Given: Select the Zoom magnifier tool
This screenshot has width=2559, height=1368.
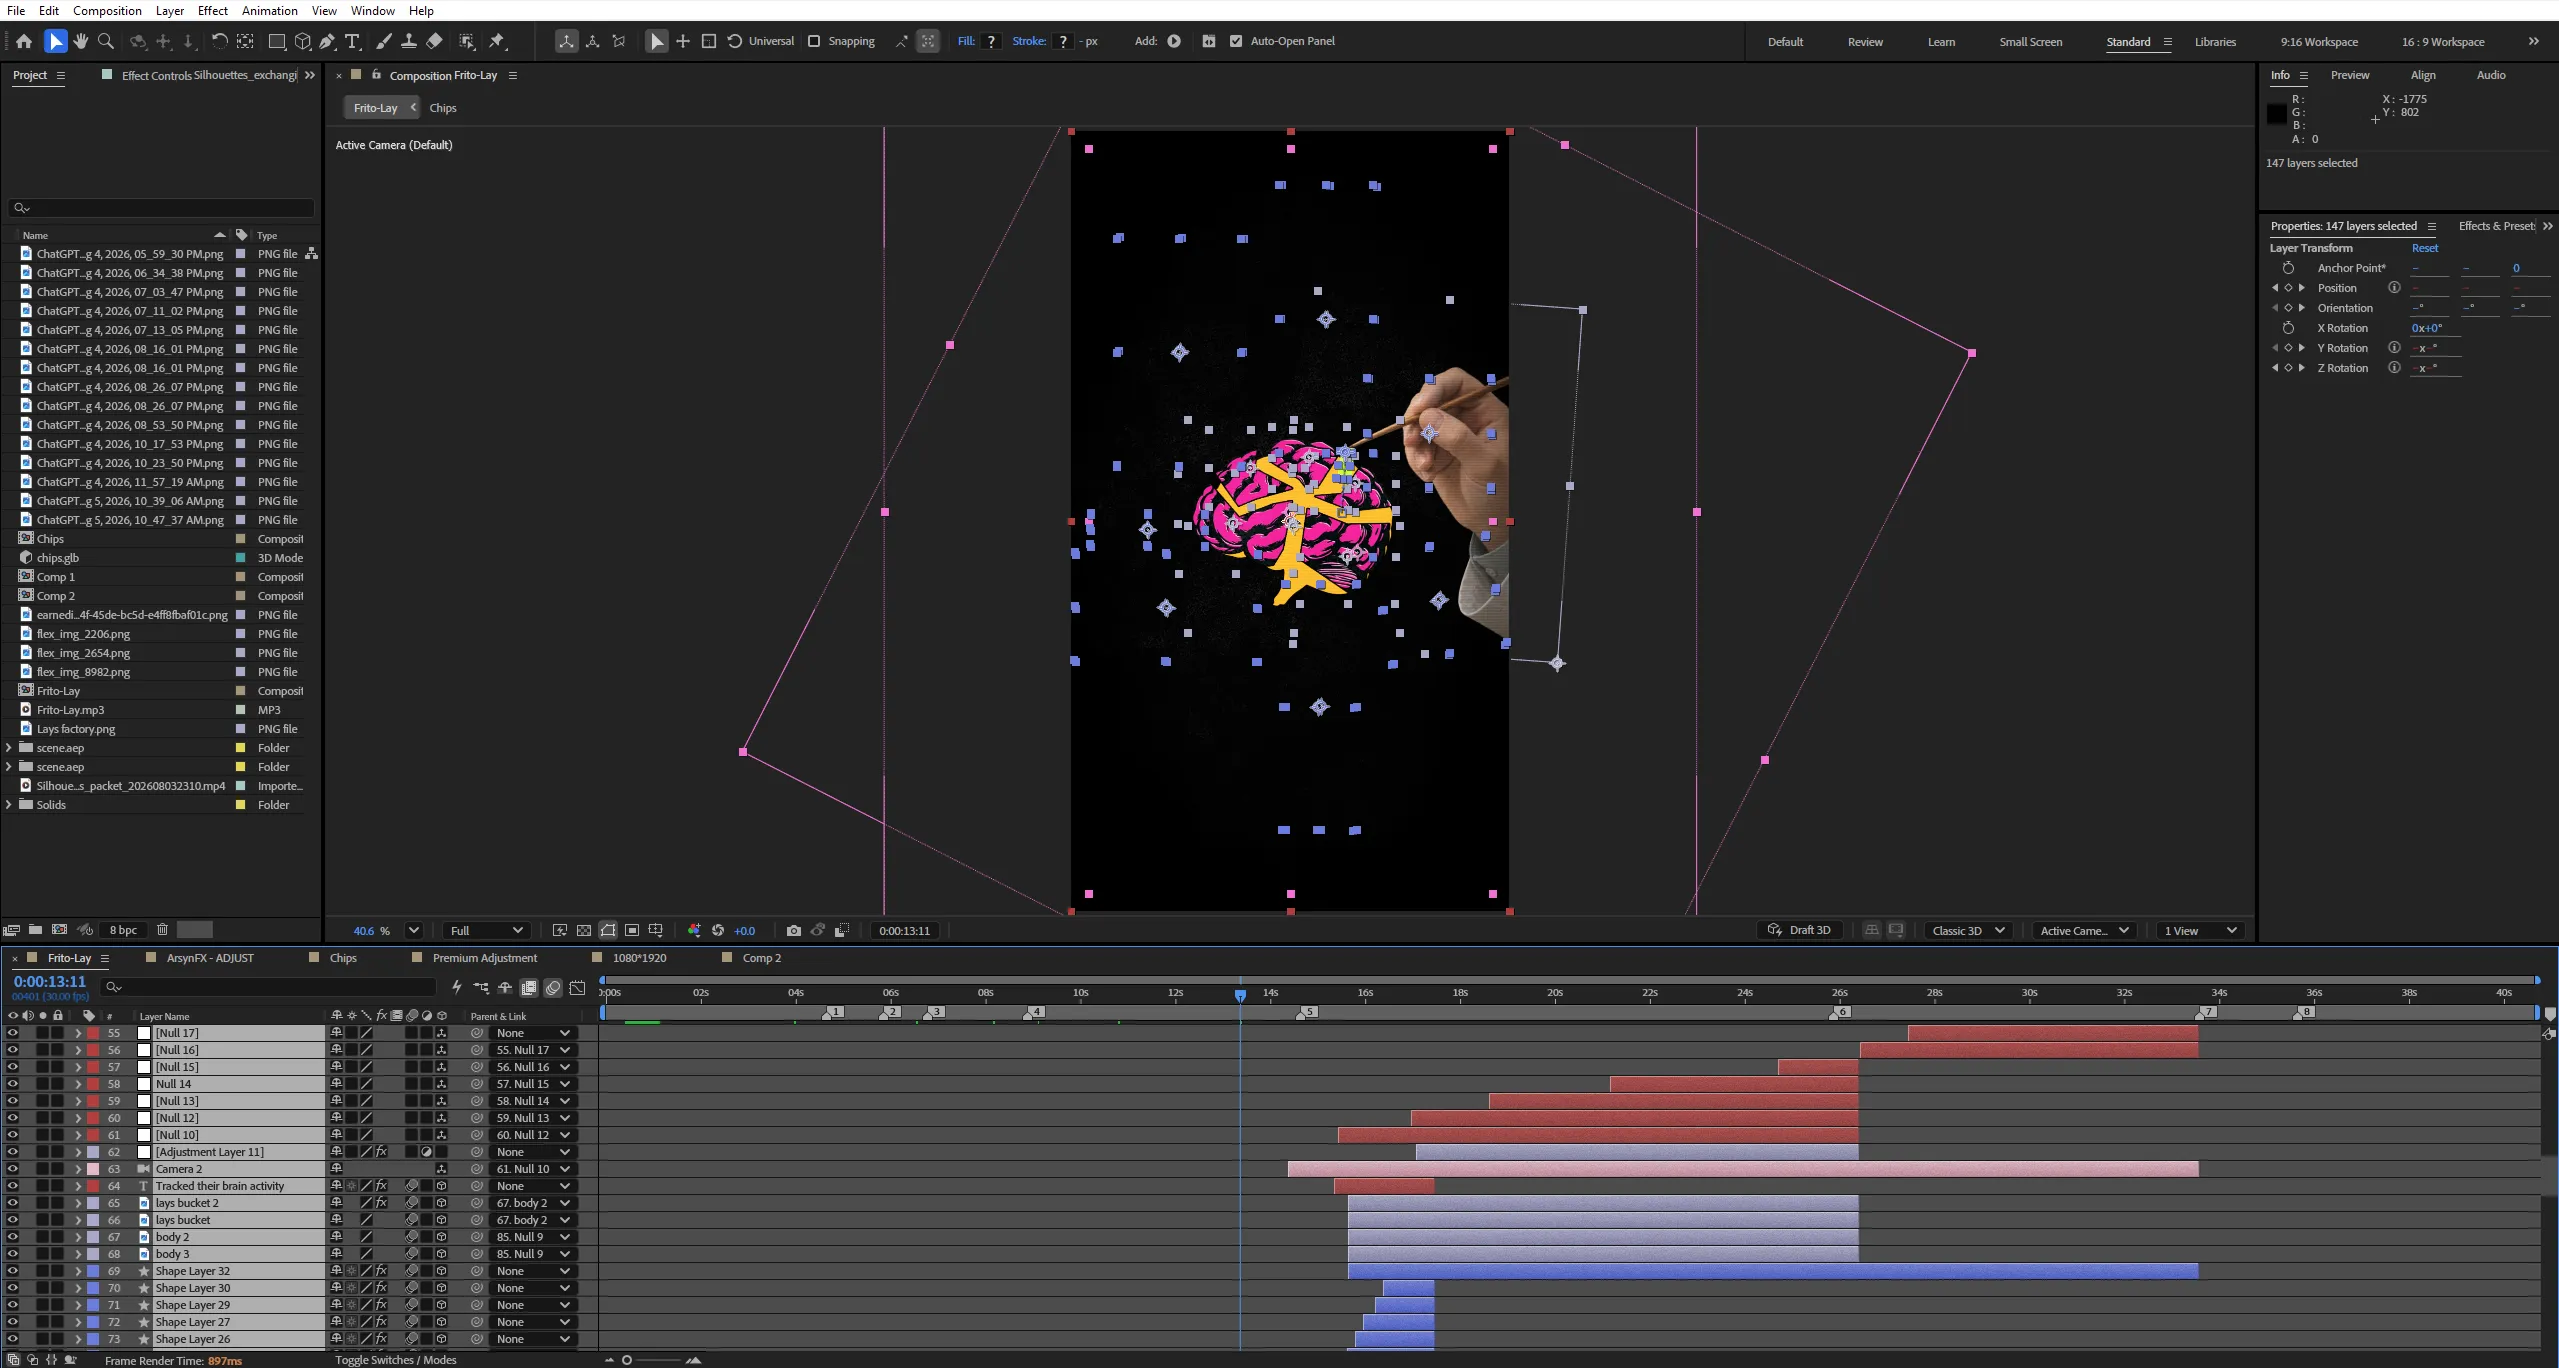Looking at the screenshot, I should point(106,41).
